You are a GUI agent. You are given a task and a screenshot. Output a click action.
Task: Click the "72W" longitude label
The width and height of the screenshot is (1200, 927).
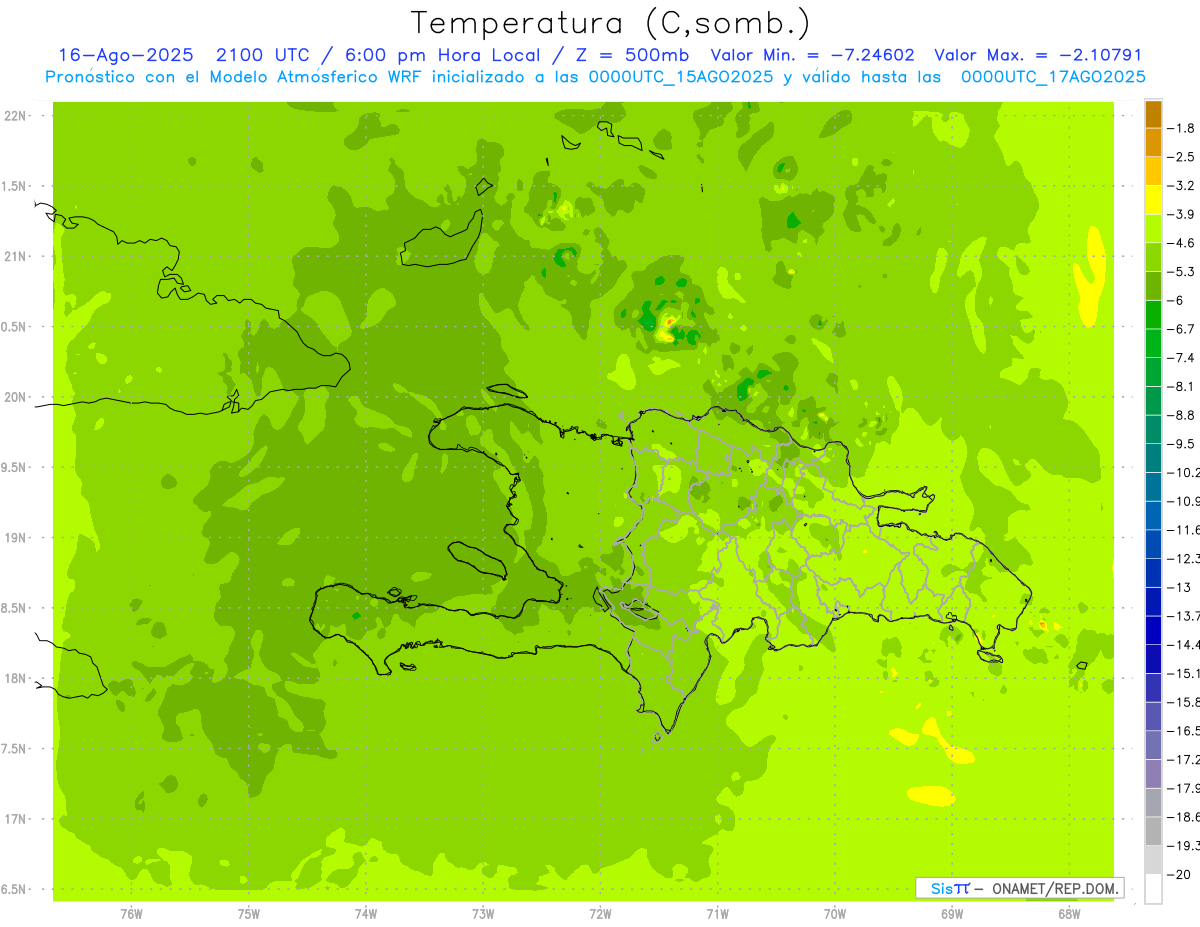(x=600, y=914)
